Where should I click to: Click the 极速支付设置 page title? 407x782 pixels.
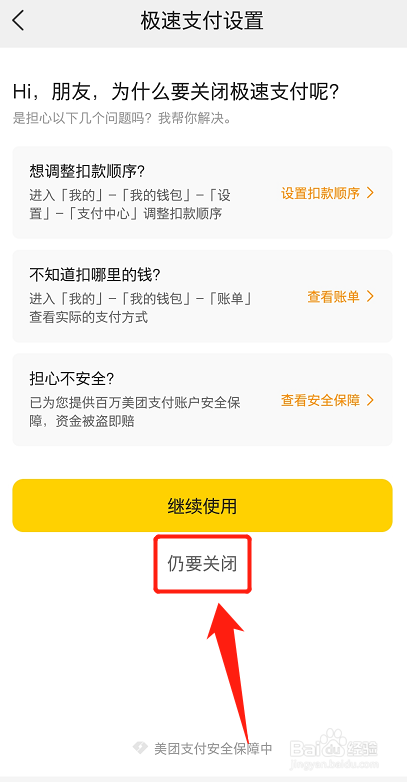click(202, 21)
